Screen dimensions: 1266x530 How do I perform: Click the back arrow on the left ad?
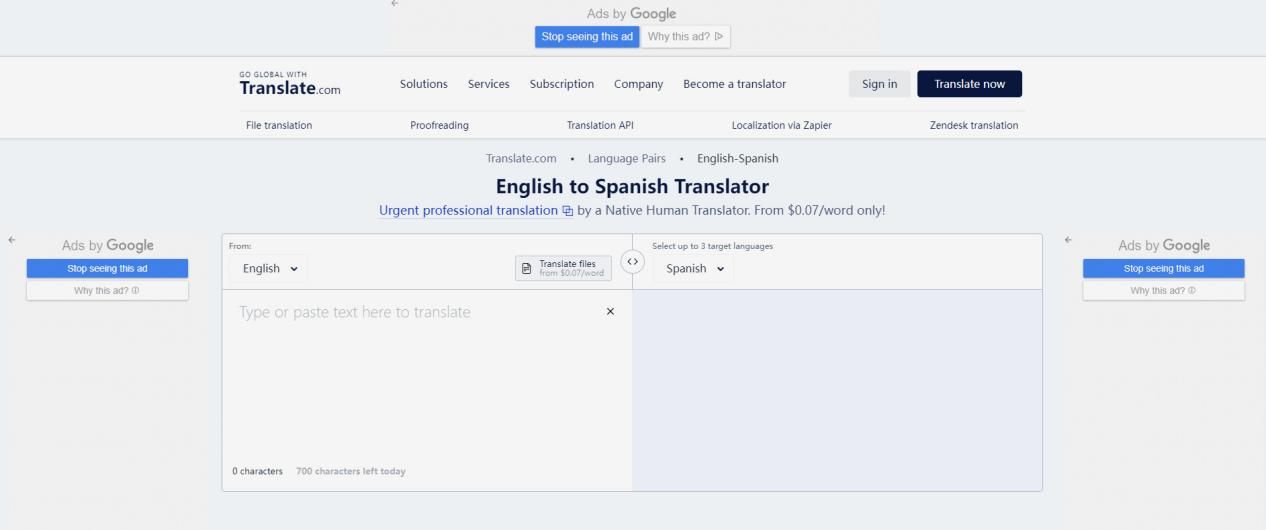point(11,240)
